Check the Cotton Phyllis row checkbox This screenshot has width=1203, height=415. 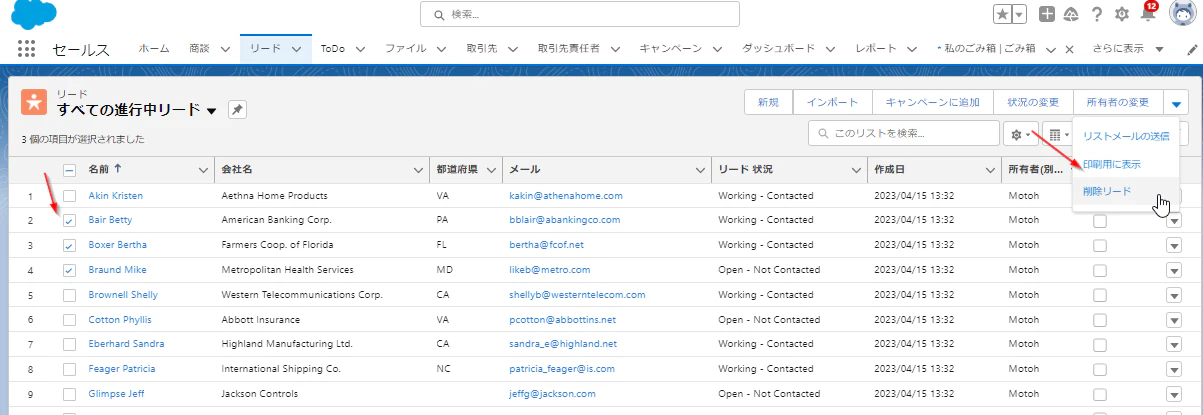tap(69, 320)
